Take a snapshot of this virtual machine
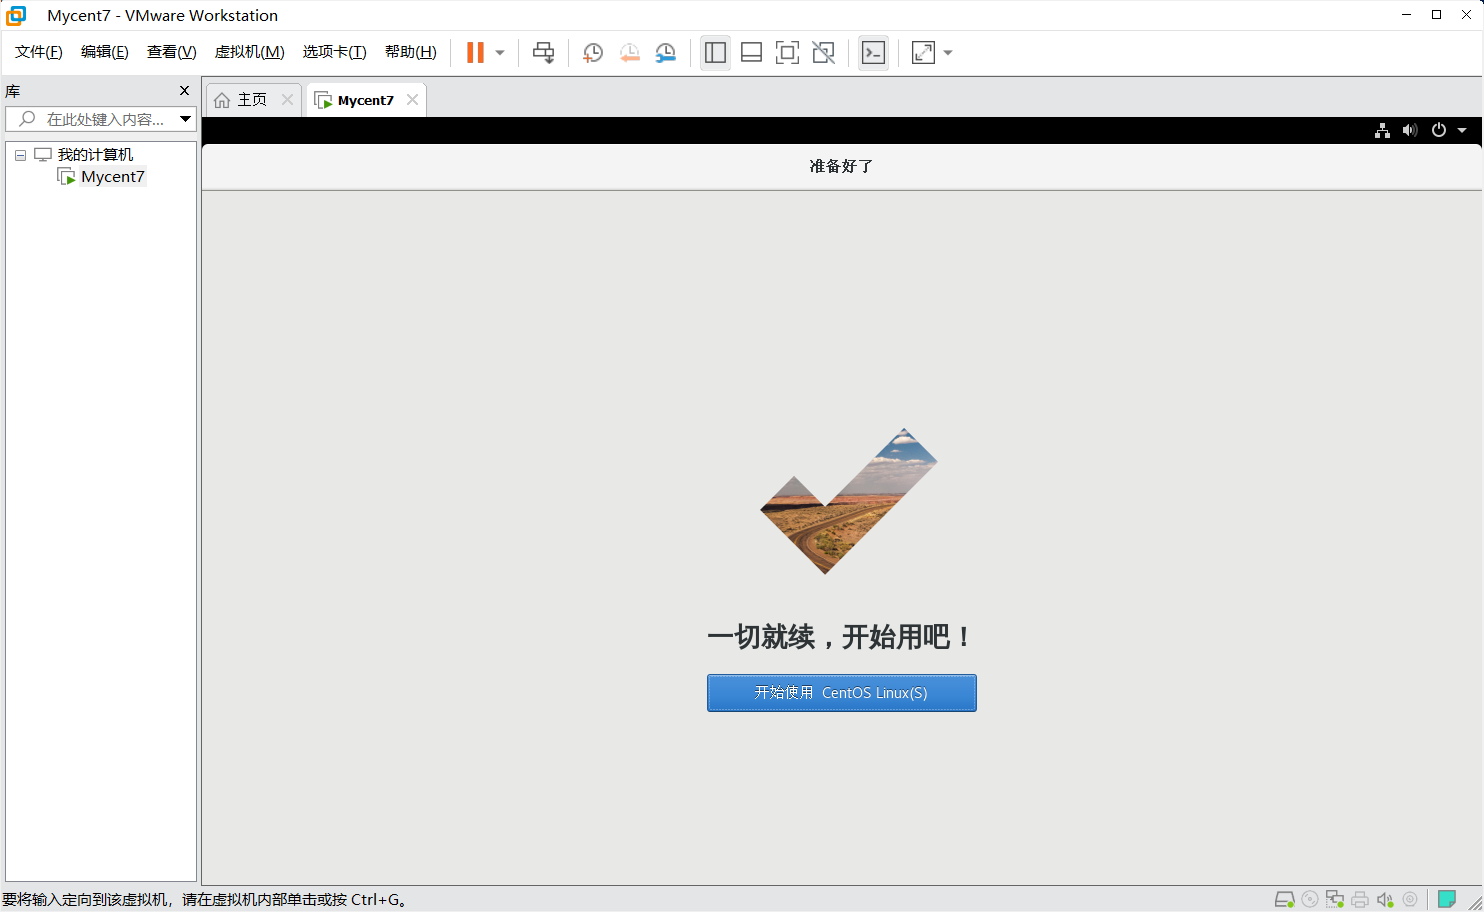 pos(592,52)
